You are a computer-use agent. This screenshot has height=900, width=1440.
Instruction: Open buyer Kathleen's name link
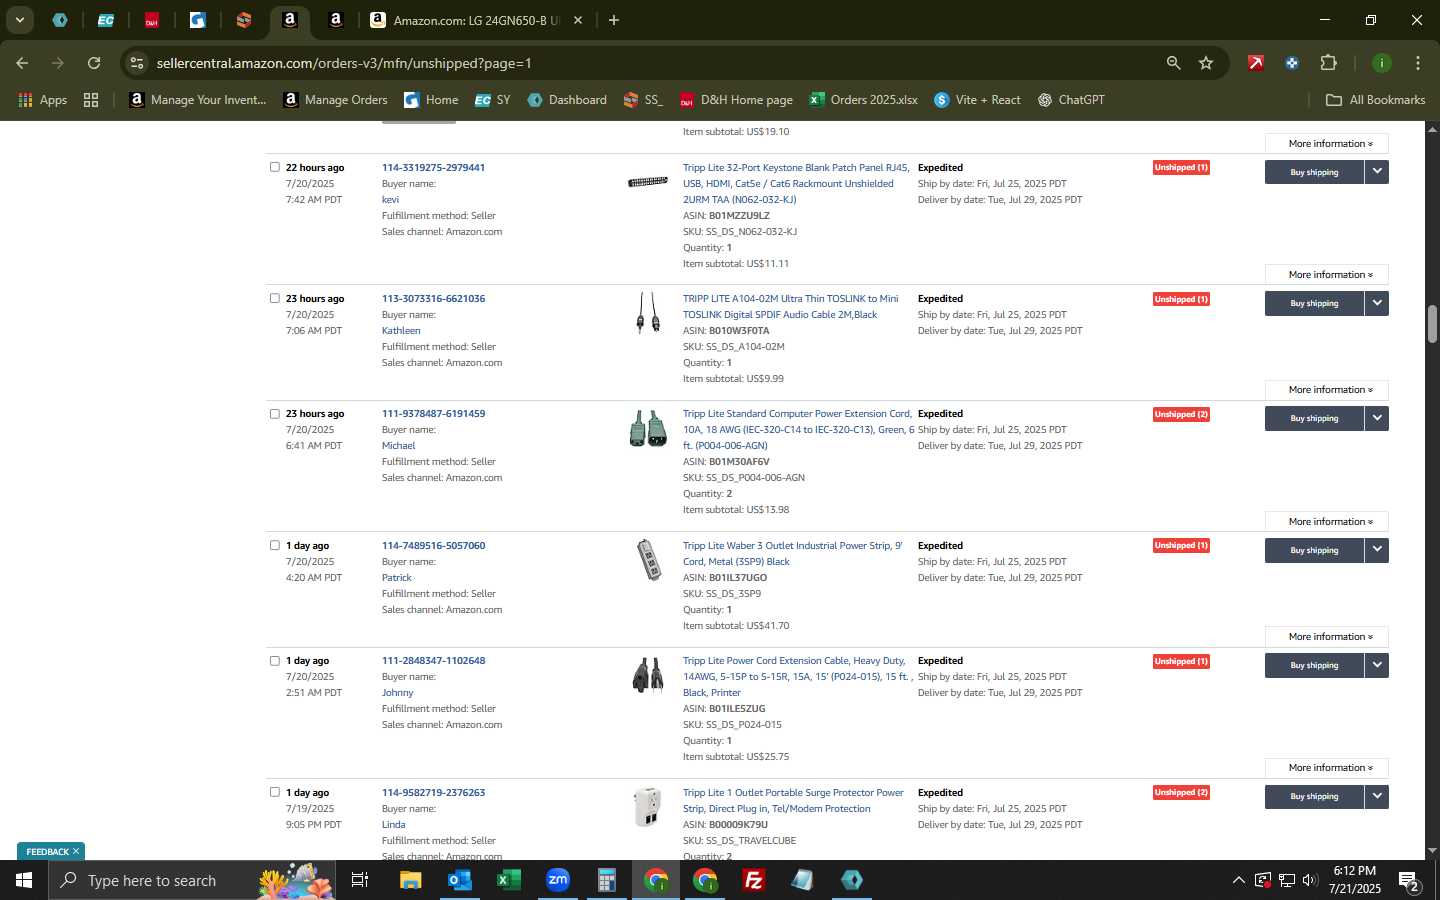tap(401, 330)
